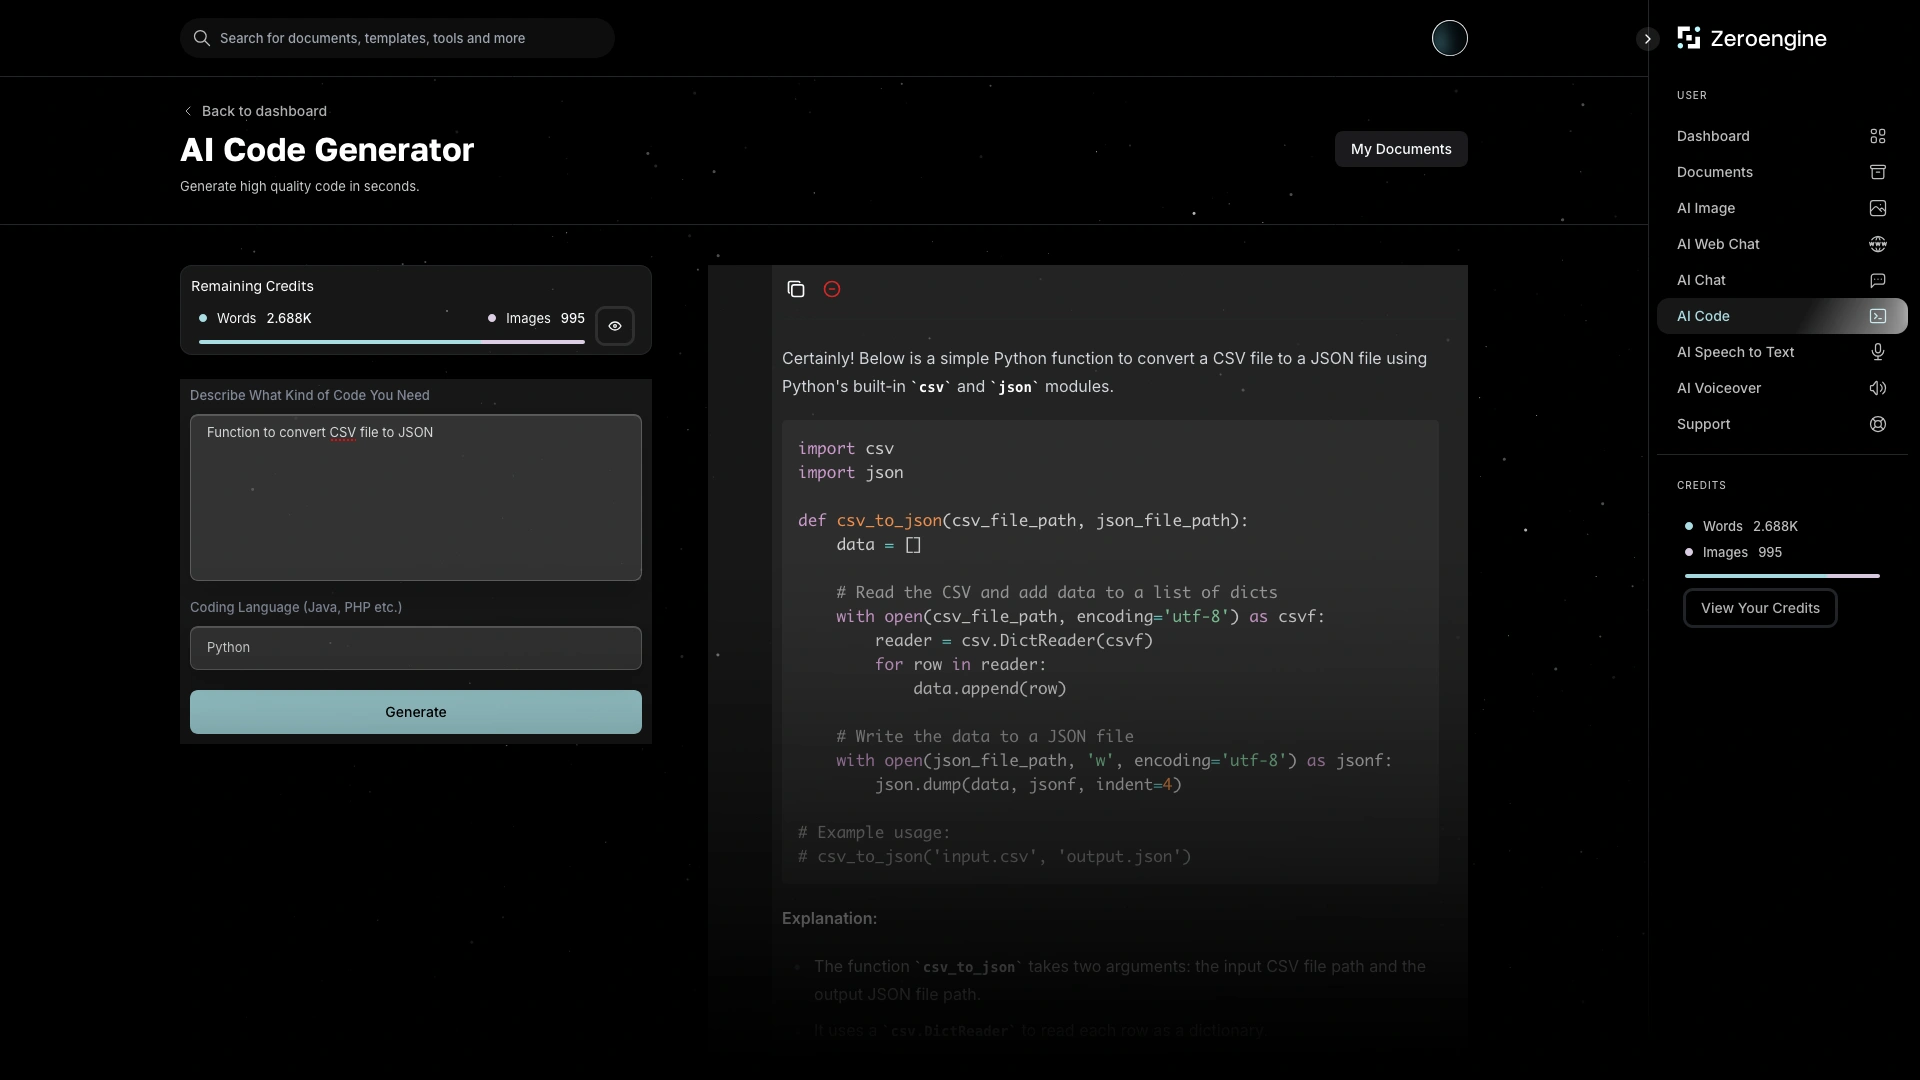Open the Support help icon
1920x1080 pixels.
pyautogui.click(x=1877, y=424)
